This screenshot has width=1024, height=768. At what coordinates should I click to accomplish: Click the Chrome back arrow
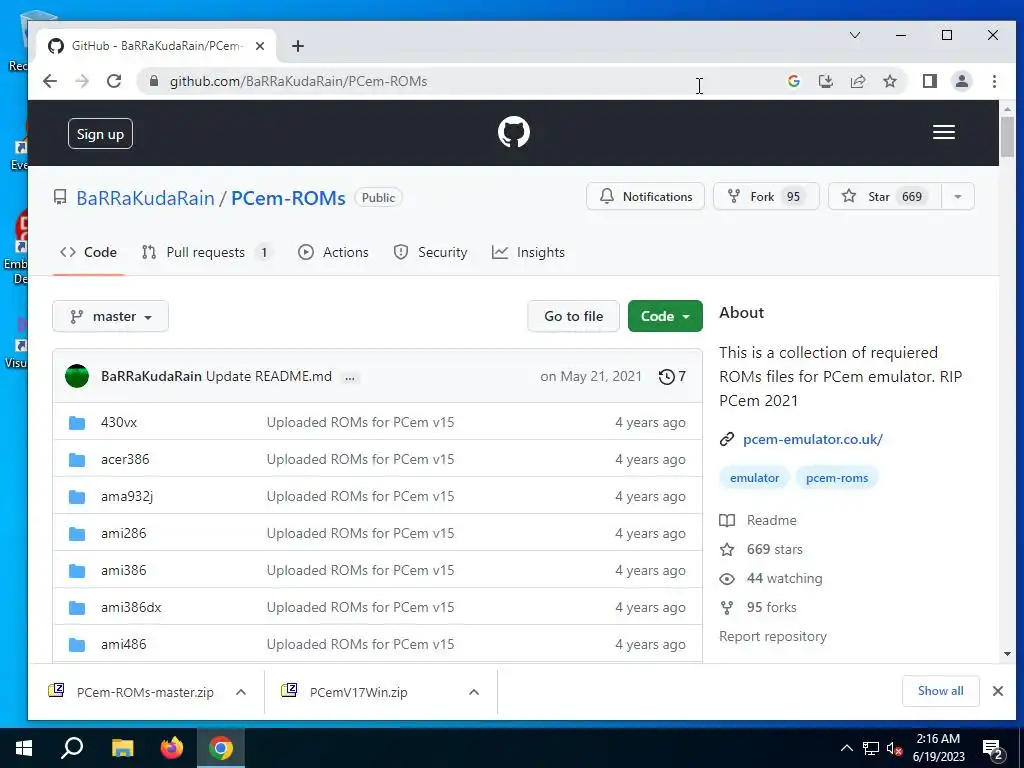50,81
